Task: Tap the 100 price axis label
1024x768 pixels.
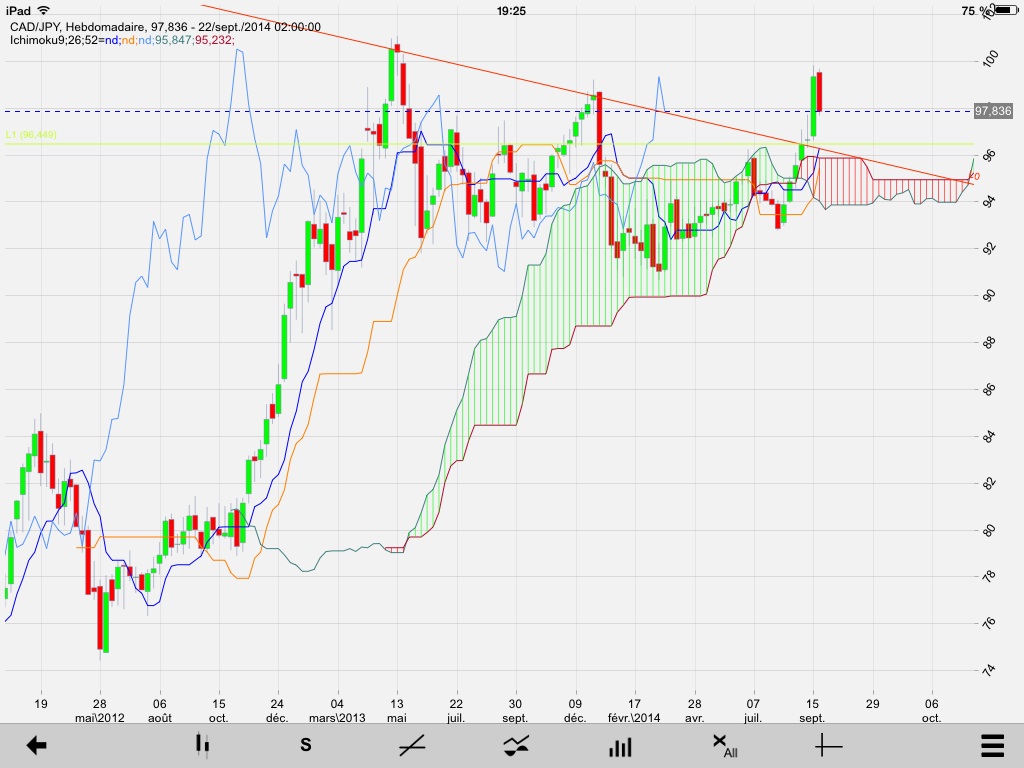Action: coord(990,59)
